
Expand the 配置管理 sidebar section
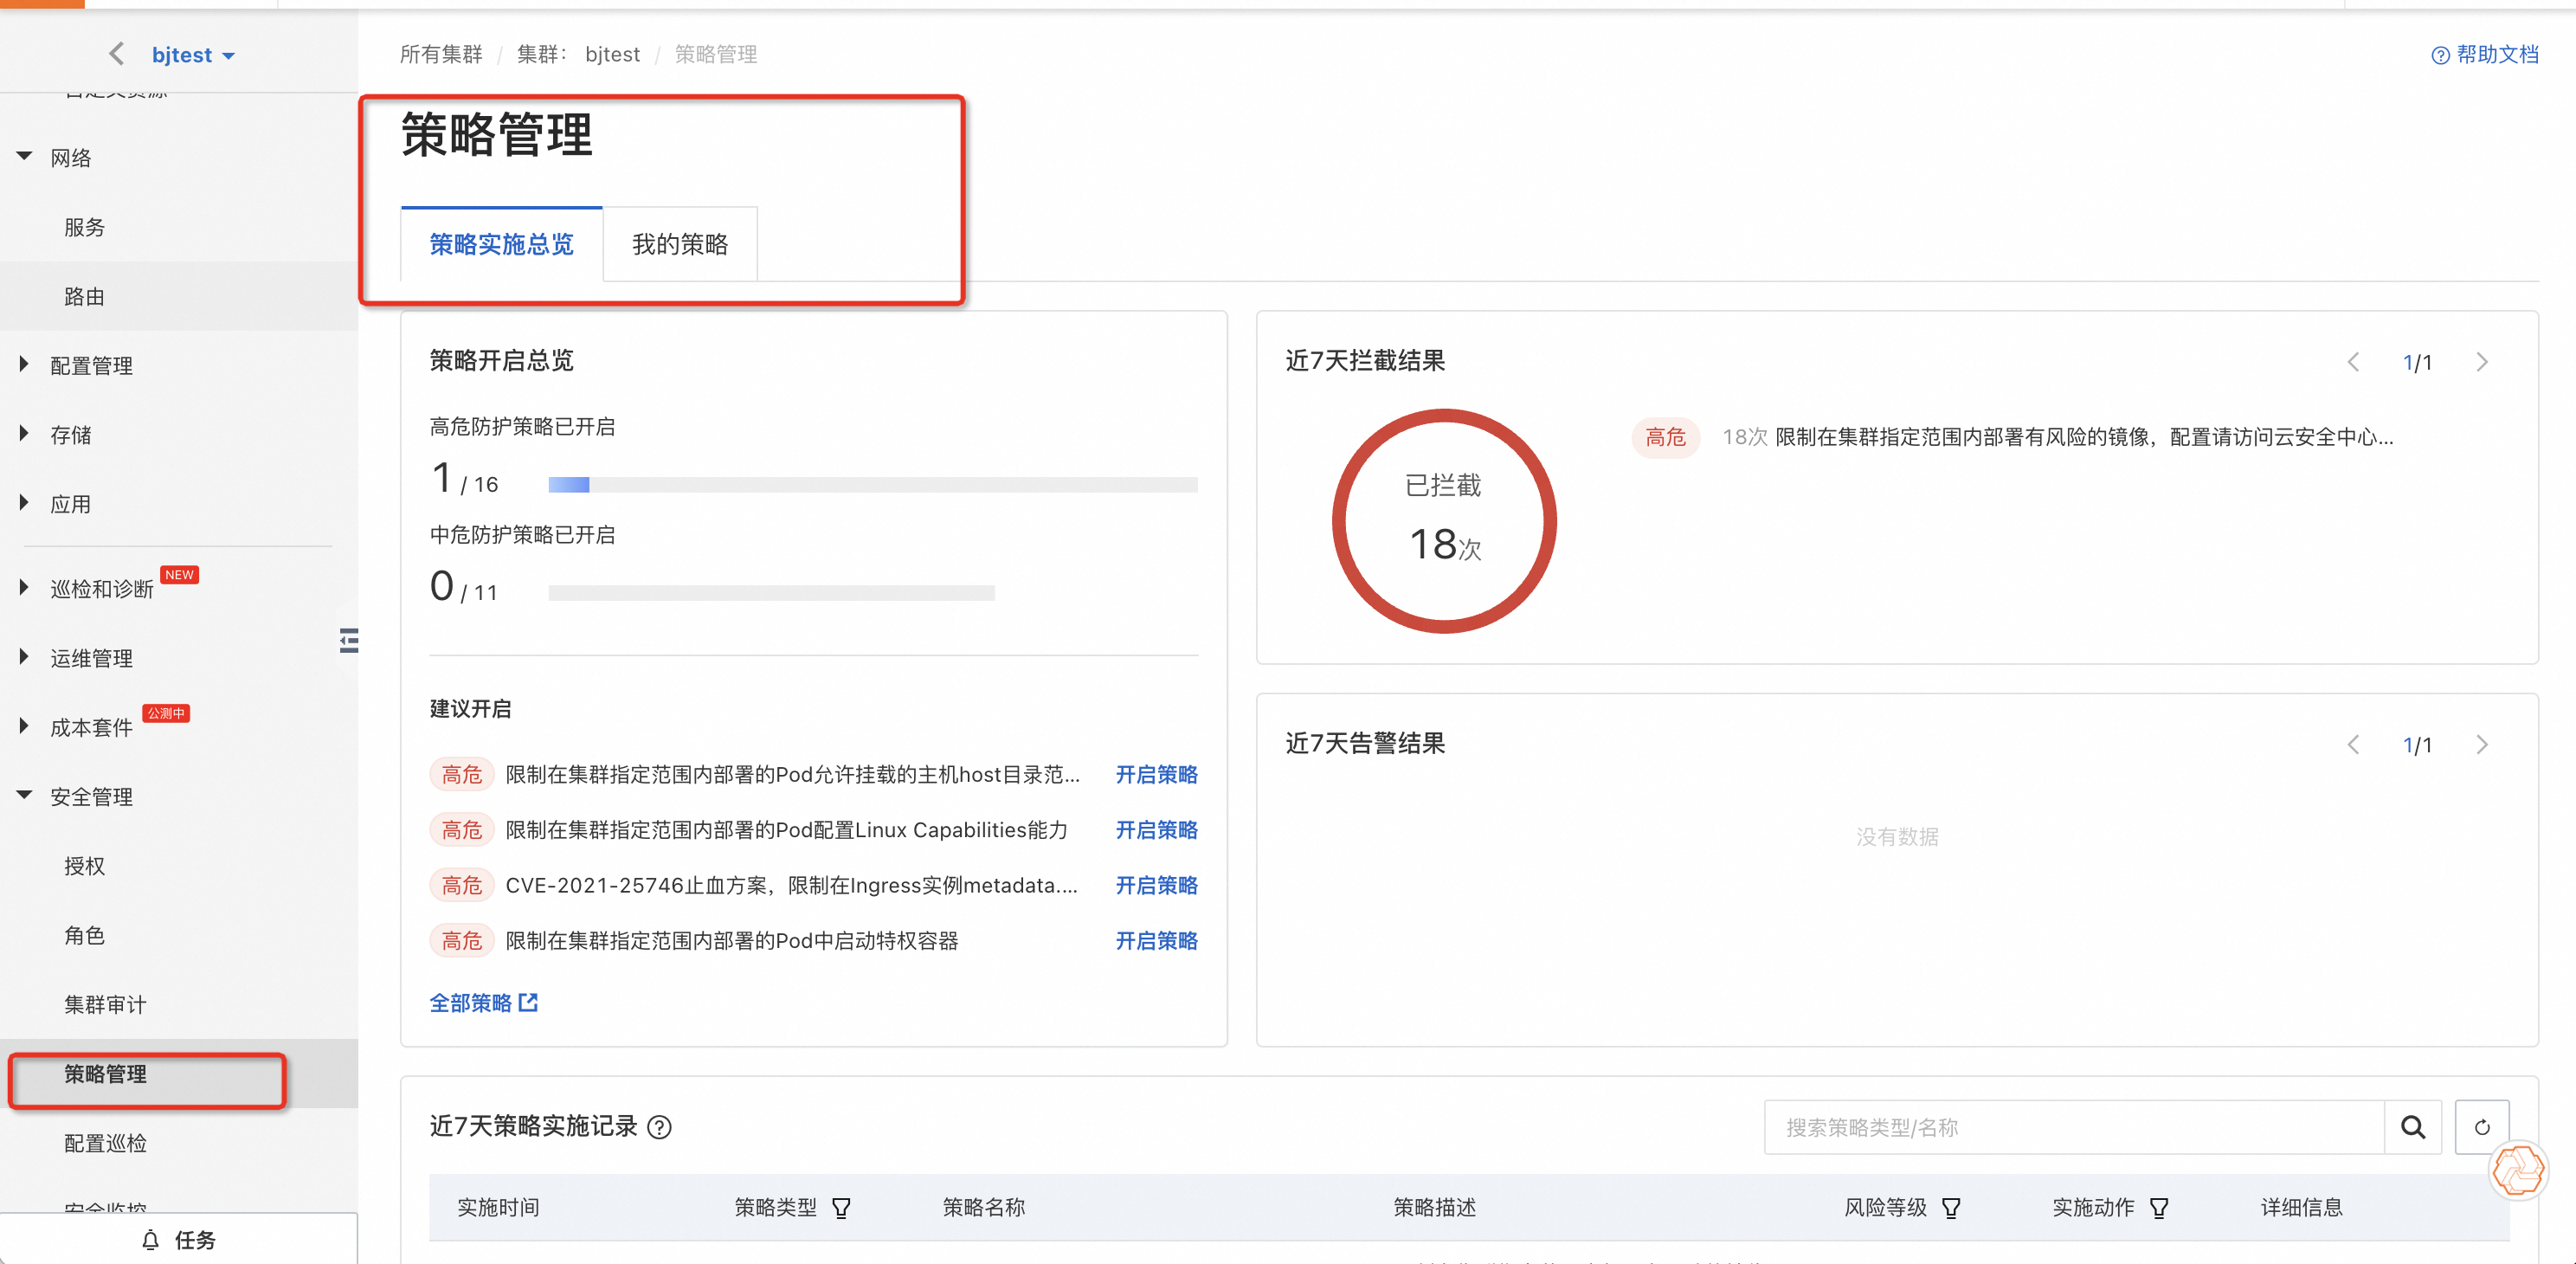(91, 365)
